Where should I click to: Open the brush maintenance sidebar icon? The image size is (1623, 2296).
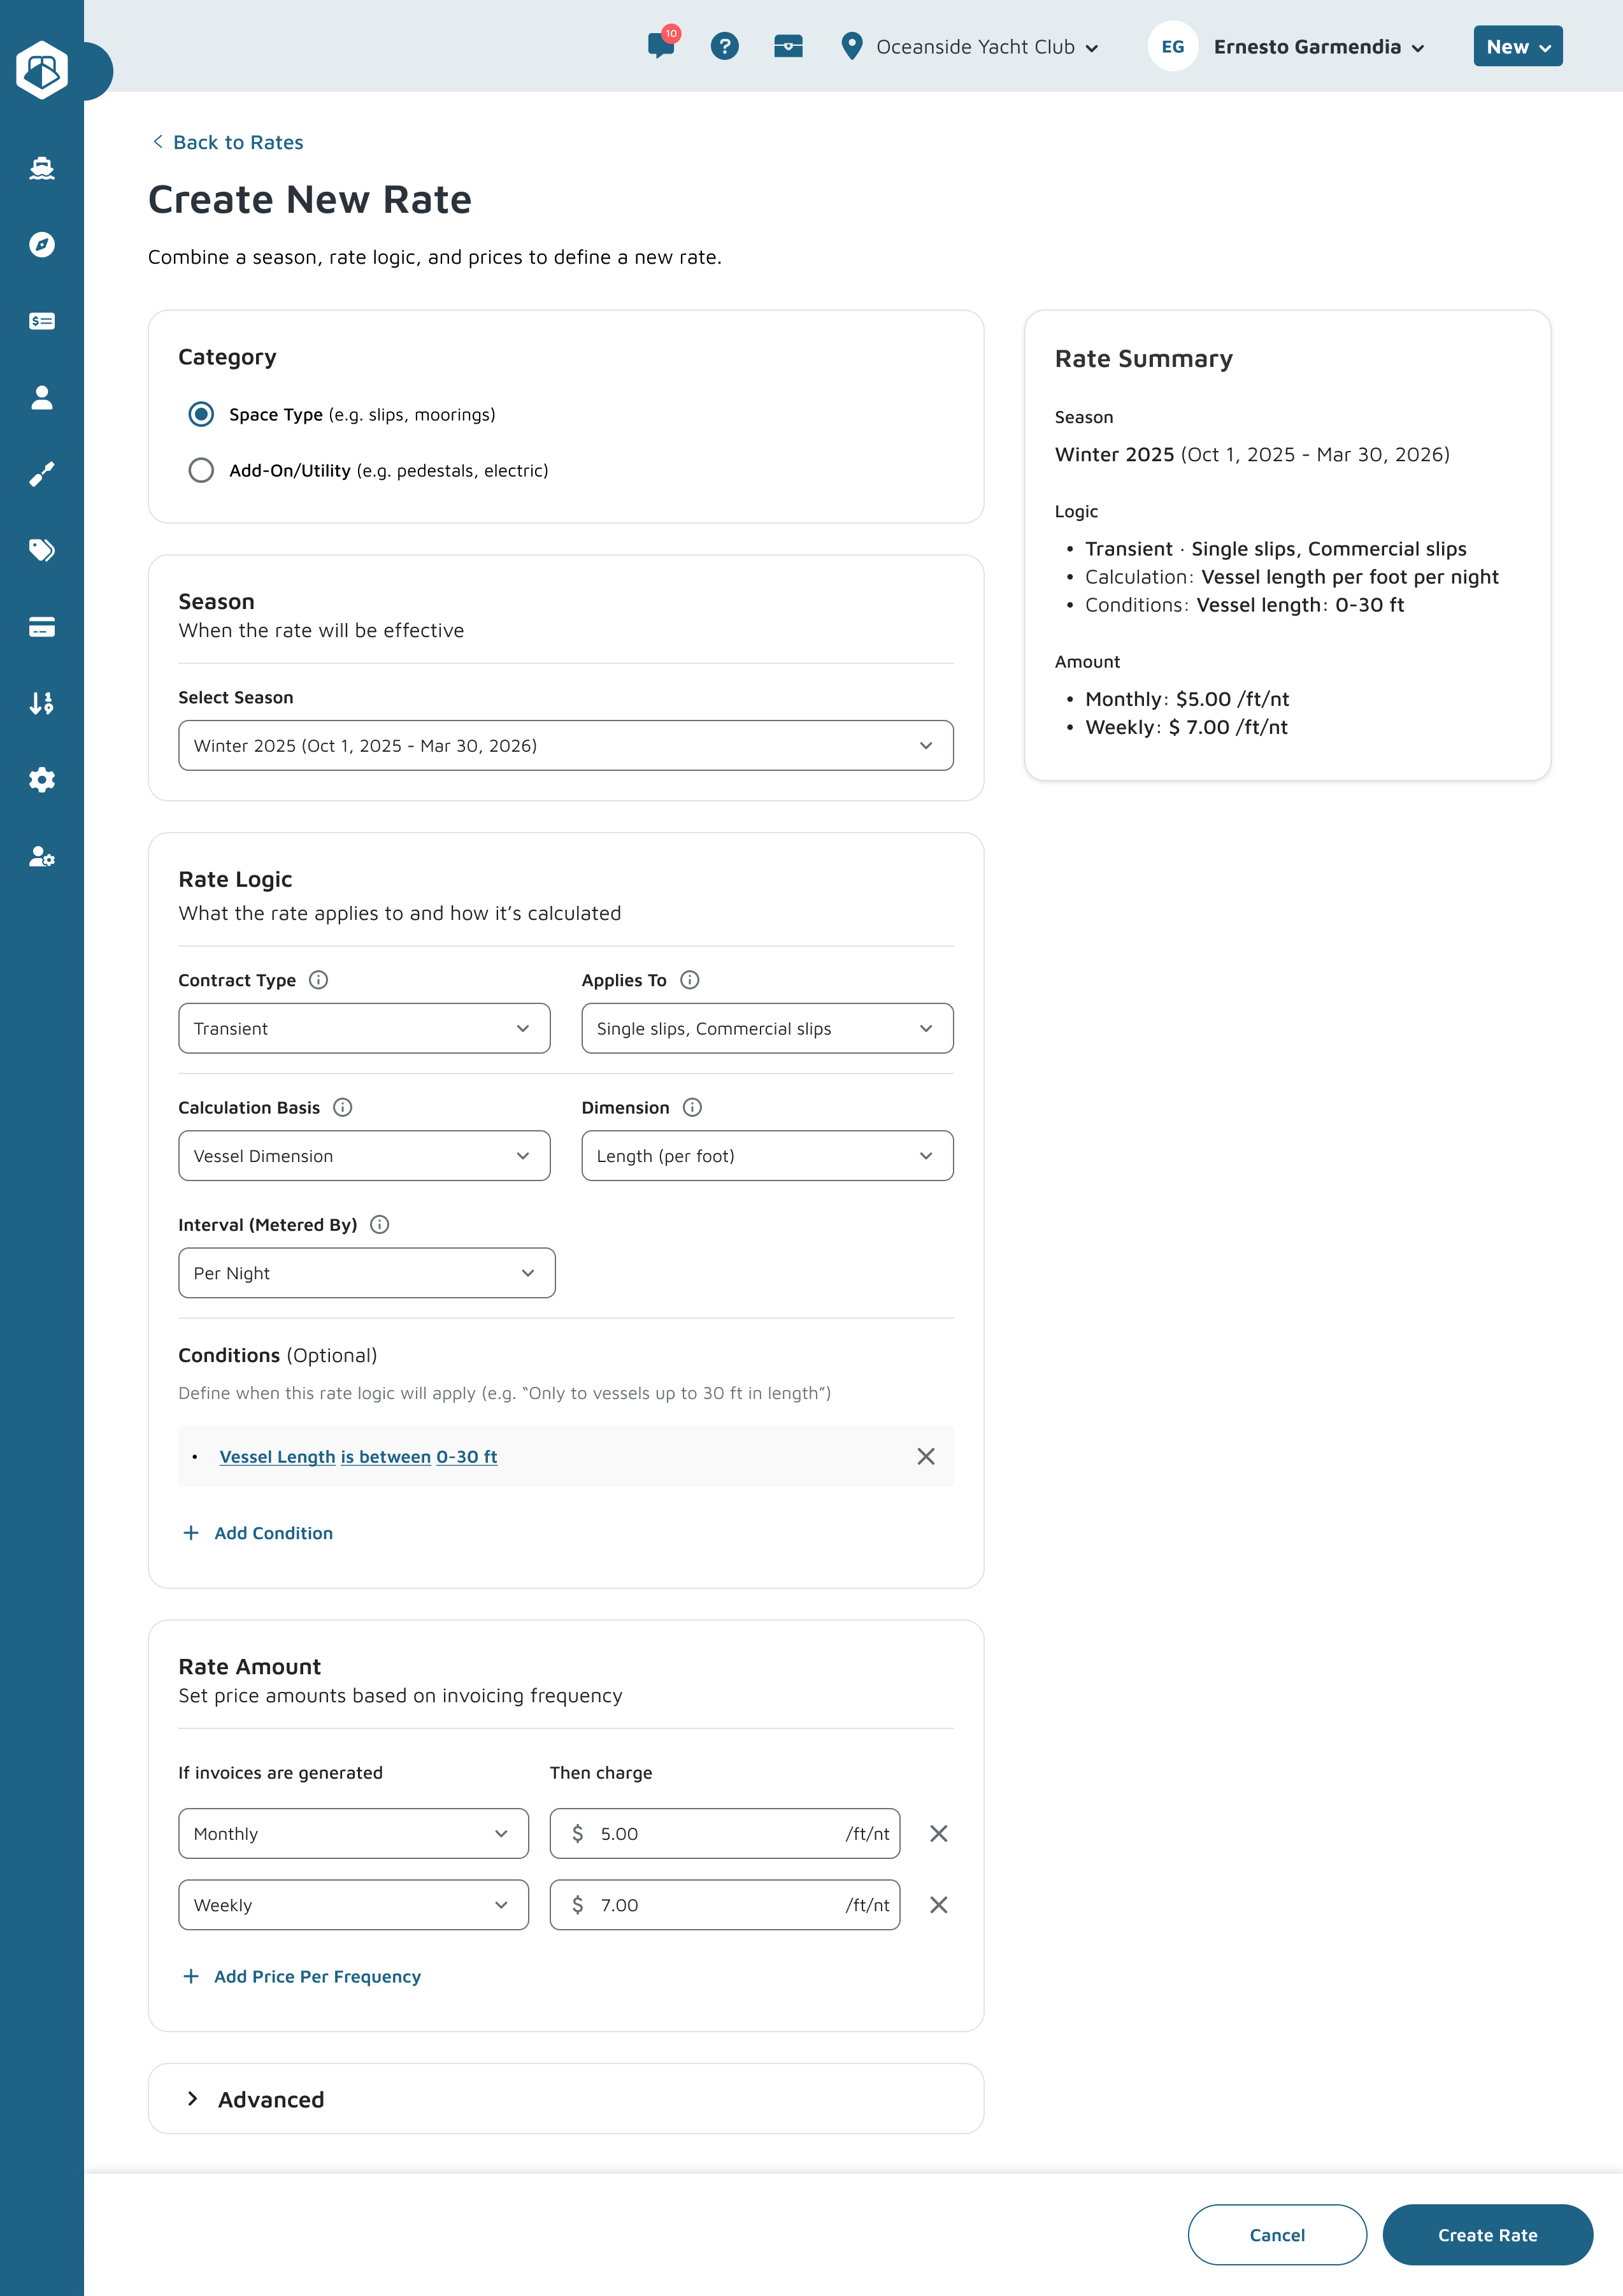point(42,474)
